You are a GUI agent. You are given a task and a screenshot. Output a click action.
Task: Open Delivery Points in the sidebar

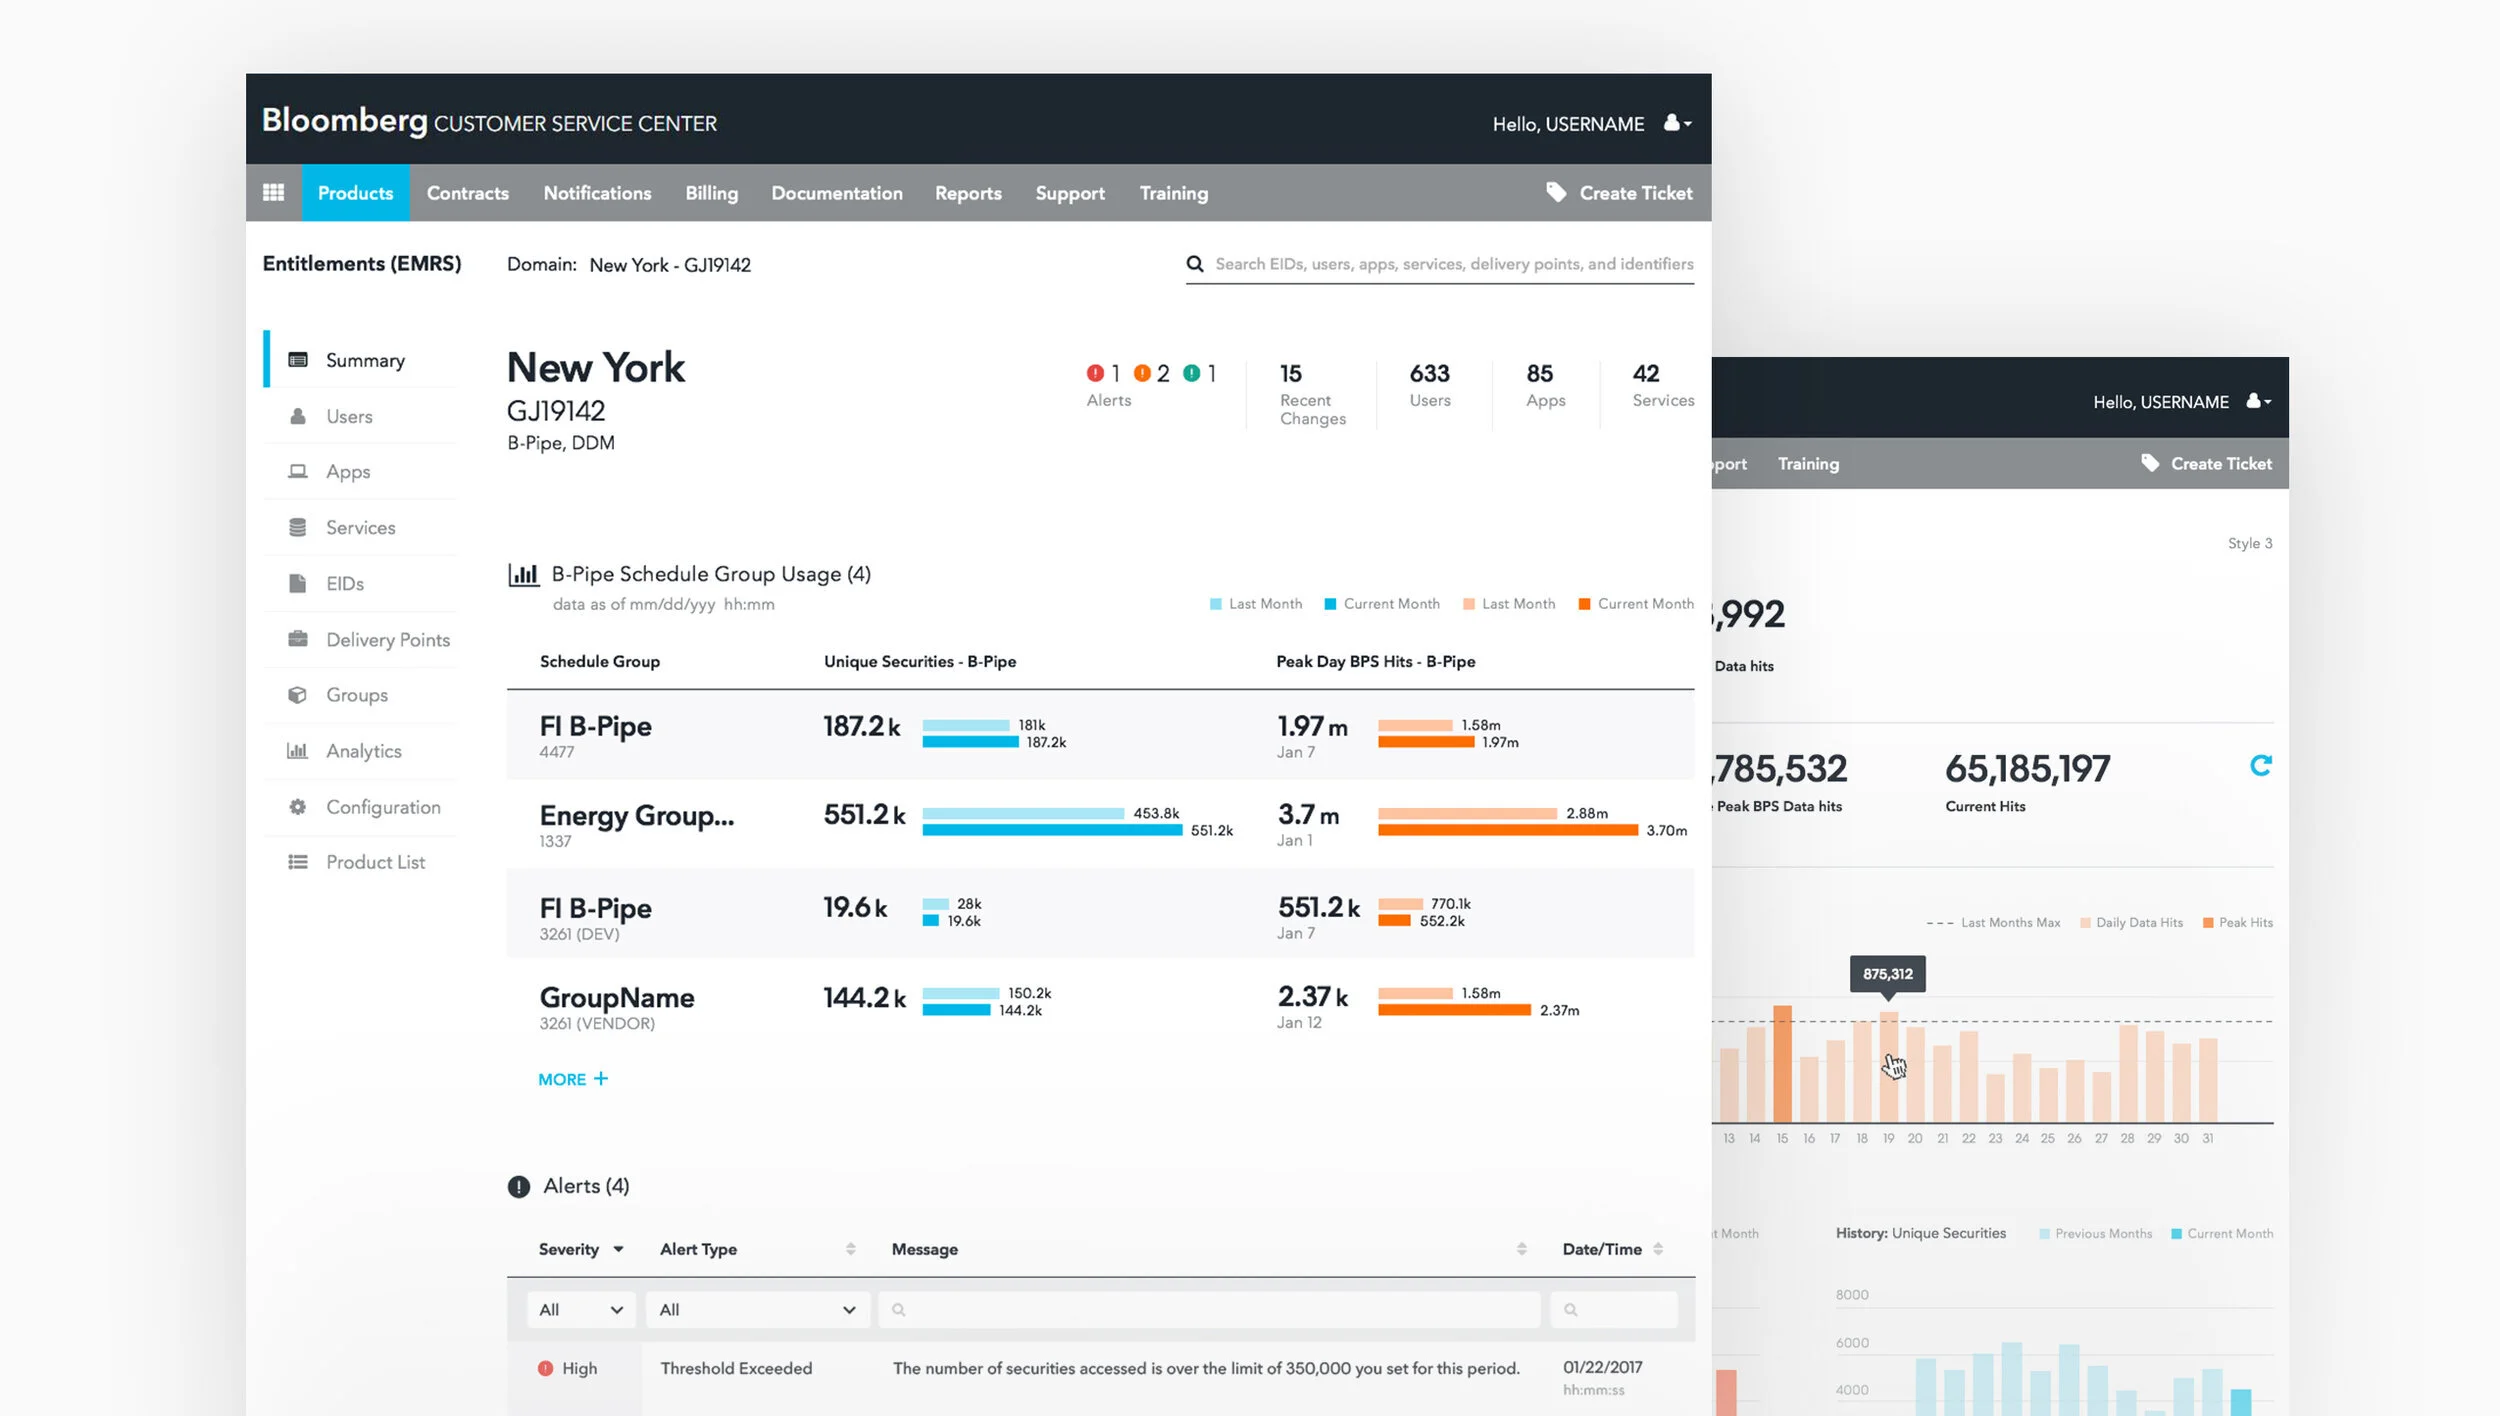[387, 640]
